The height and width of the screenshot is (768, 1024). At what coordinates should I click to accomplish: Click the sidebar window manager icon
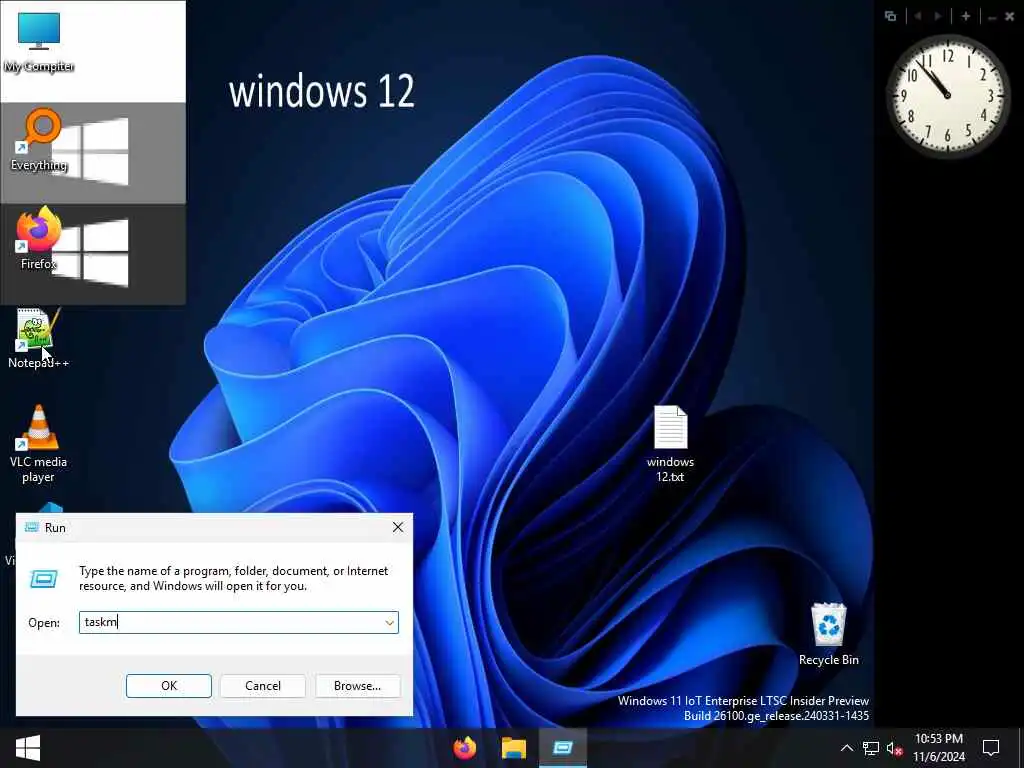[890, 16]
